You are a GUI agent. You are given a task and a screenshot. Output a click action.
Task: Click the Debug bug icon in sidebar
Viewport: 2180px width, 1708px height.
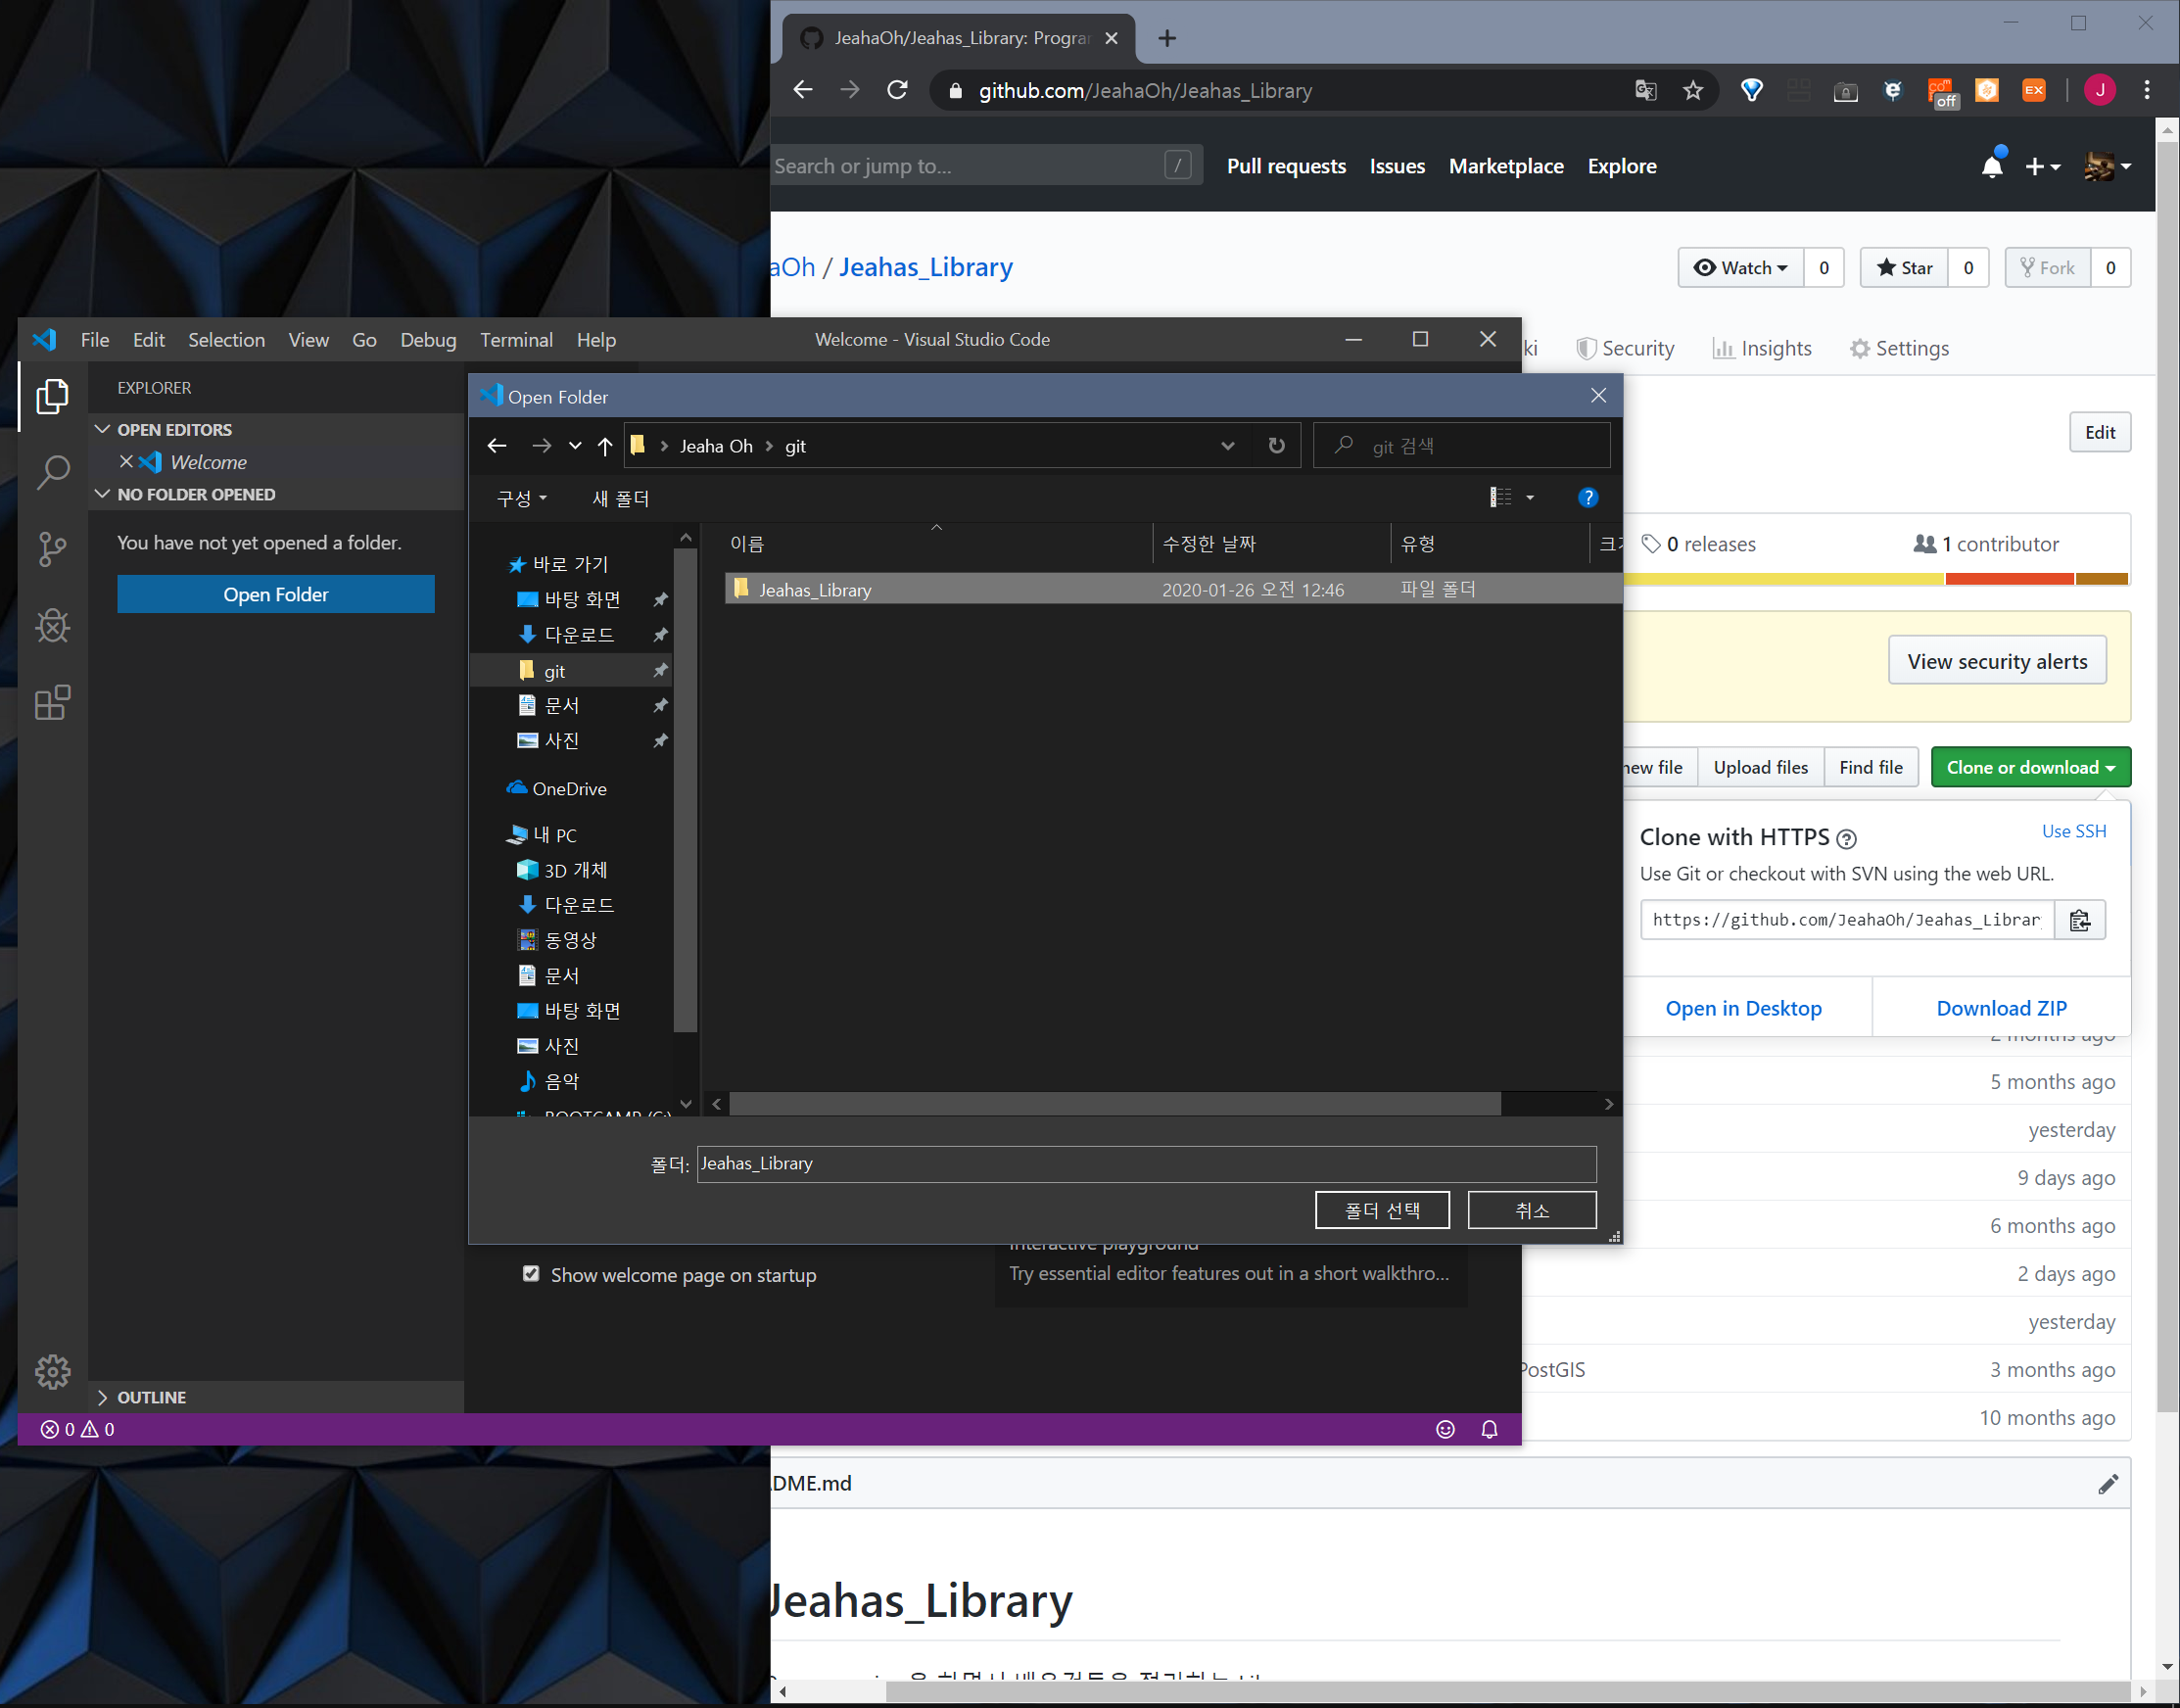pyautogui.click(x=52, y=626)
